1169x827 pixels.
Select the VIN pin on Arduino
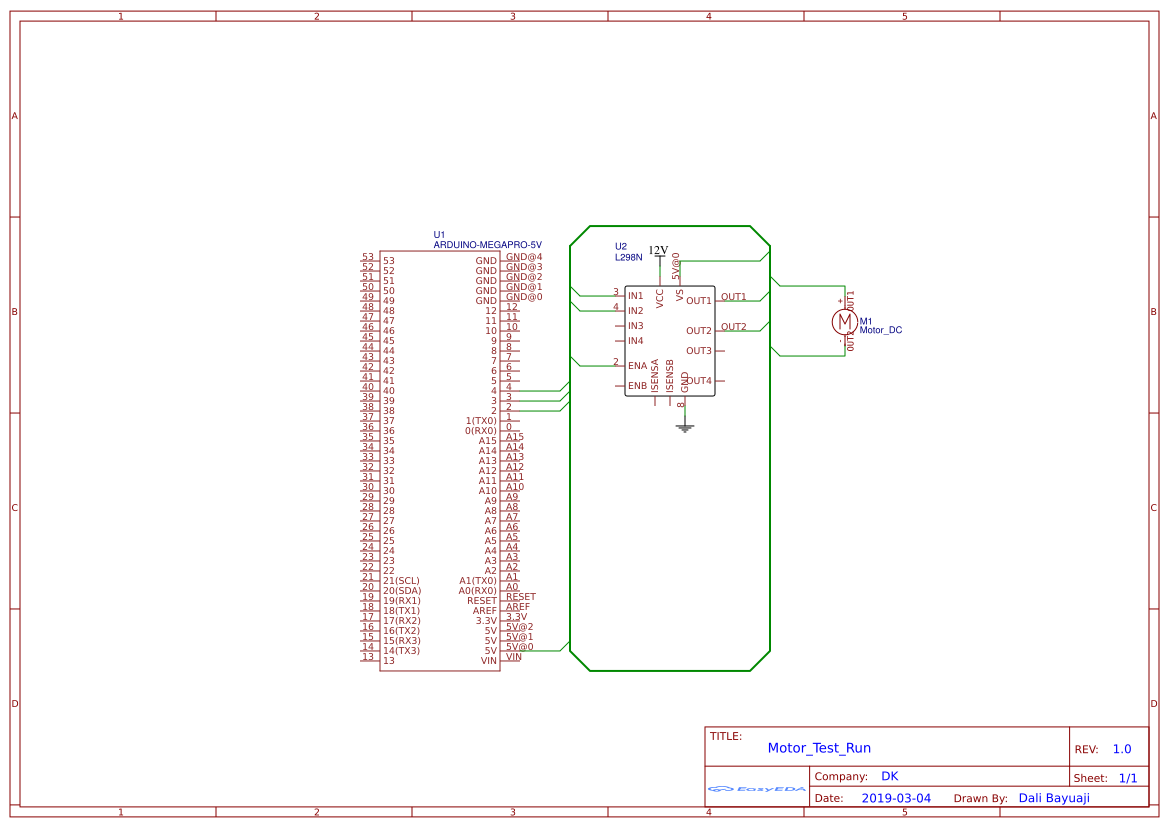click(x=489, y=661)
